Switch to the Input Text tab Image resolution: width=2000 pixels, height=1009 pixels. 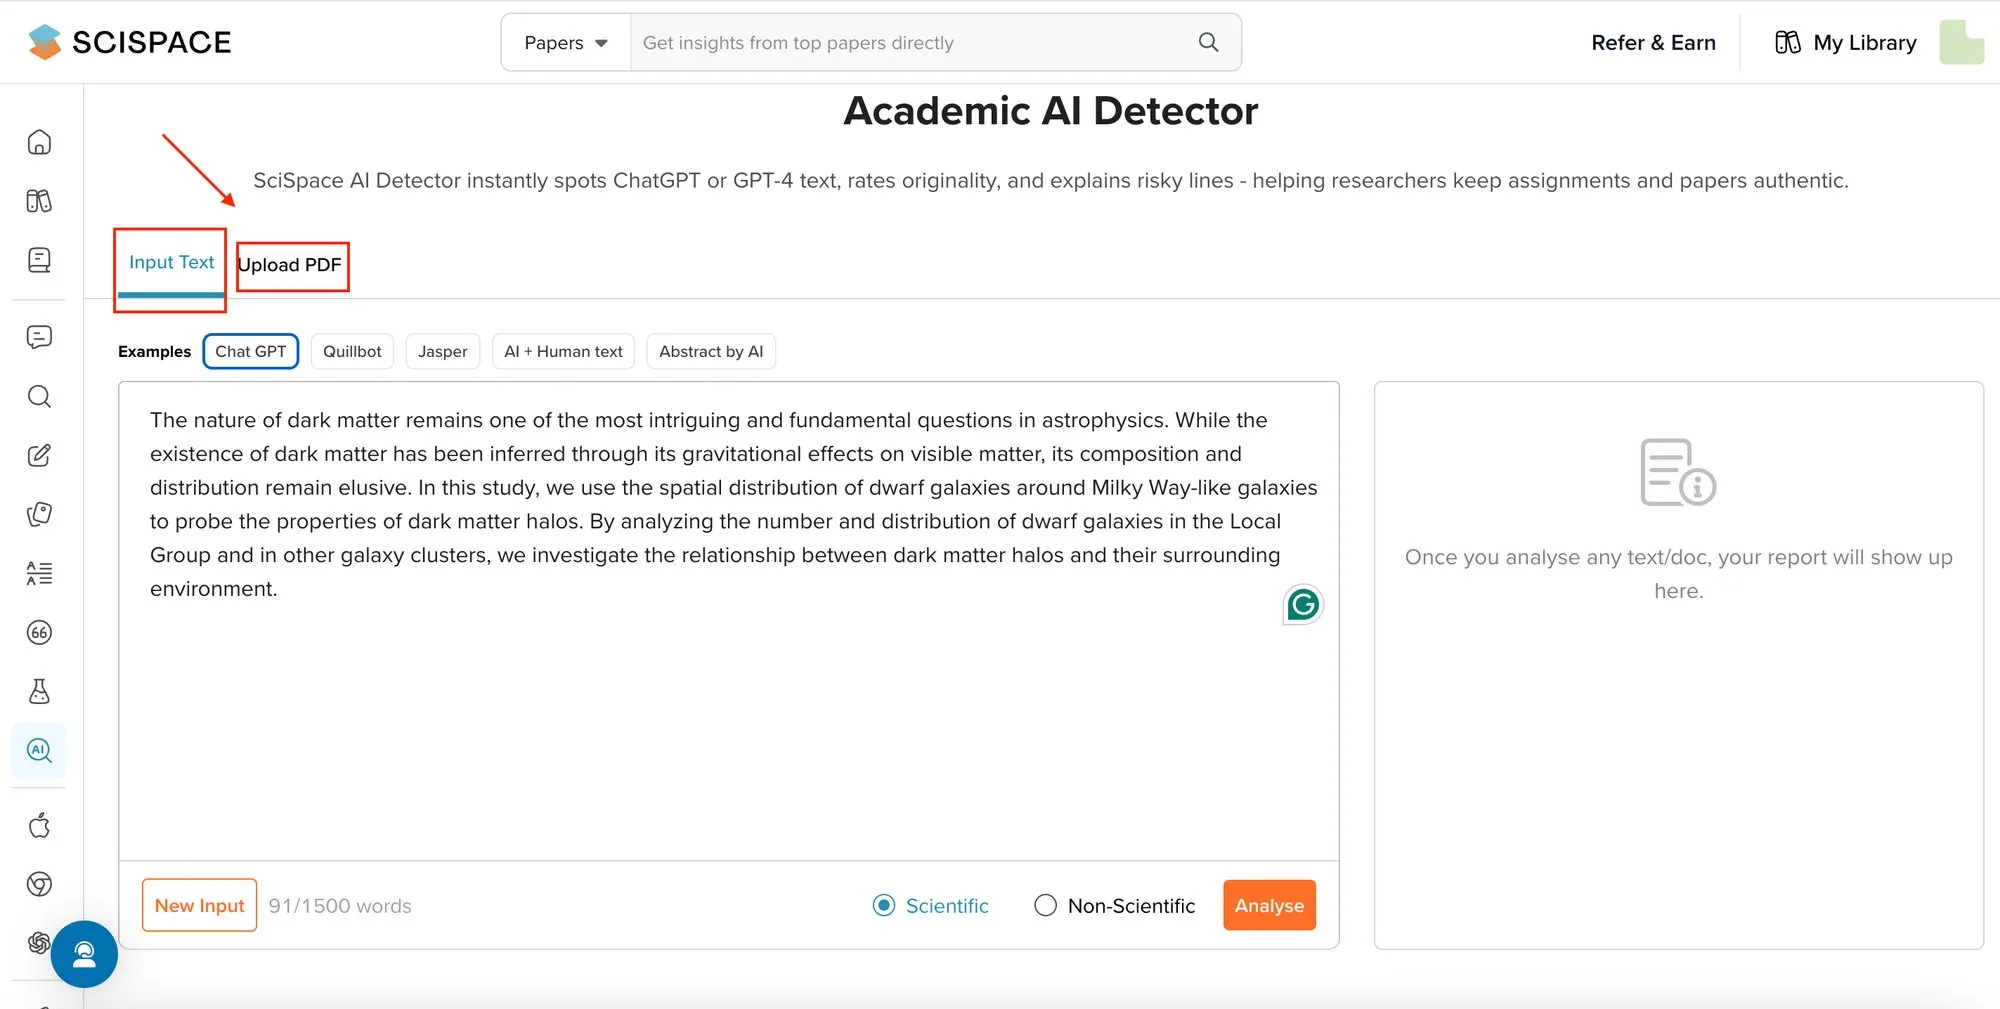click(170, 261)
